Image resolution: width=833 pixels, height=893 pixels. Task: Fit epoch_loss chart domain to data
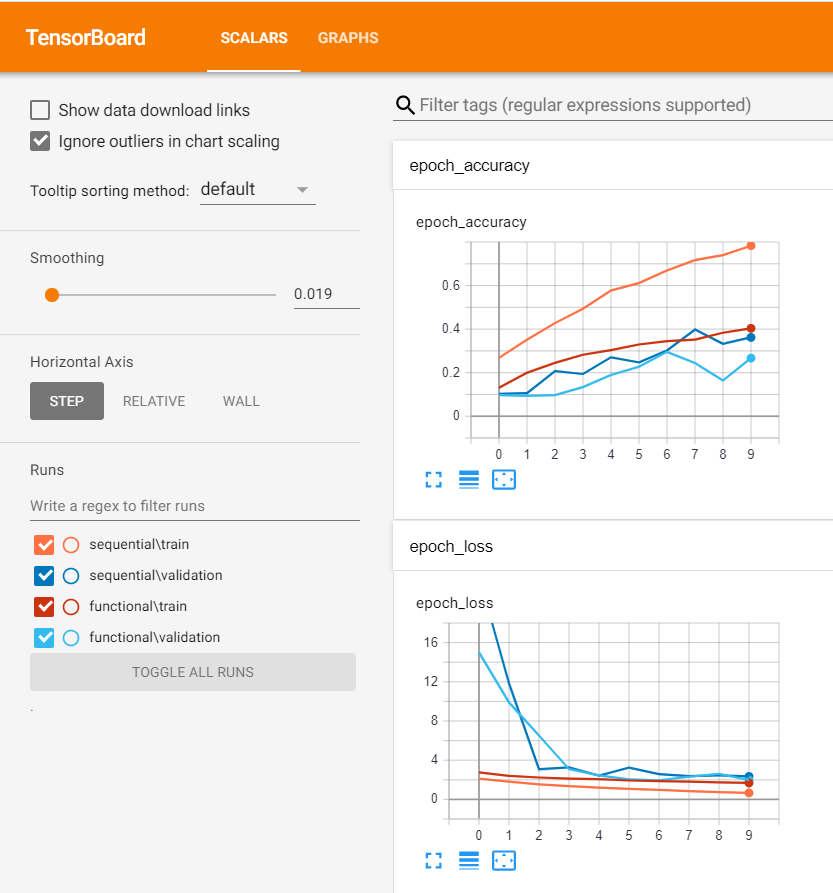tap(503, 861)
